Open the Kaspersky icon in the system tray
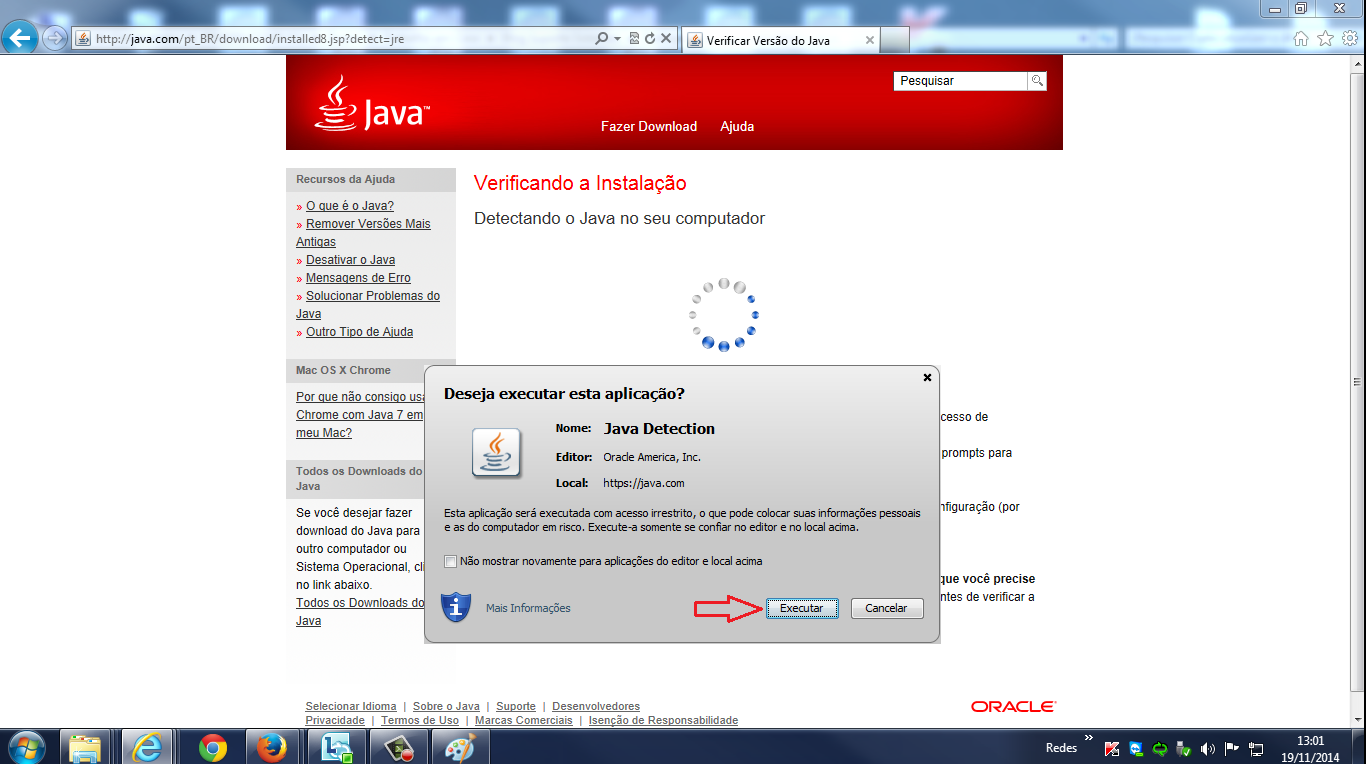This screenshot has height=764, width=1366. [1111, 747]
